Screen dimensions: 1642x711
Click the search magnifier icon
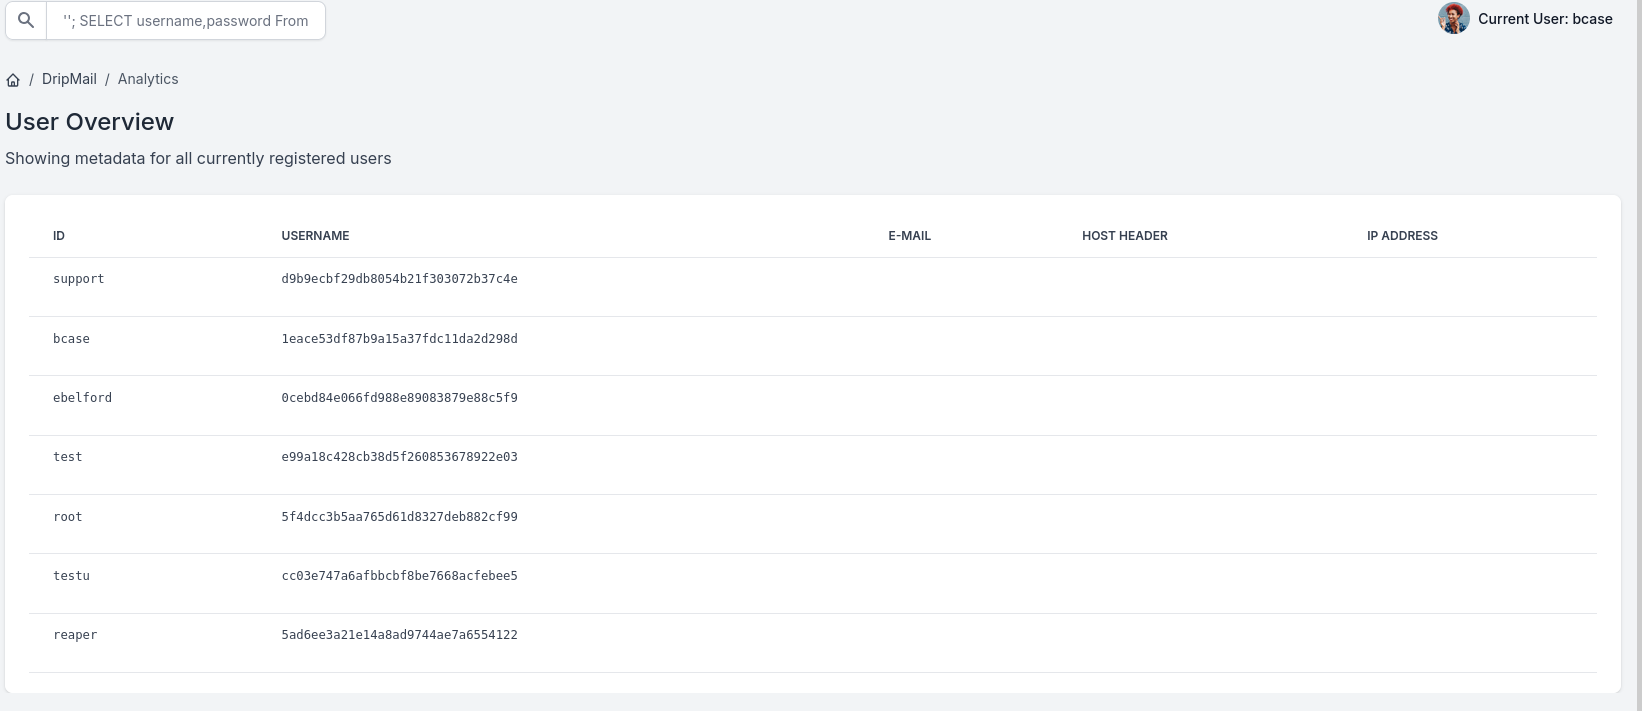tap(26, 20)
